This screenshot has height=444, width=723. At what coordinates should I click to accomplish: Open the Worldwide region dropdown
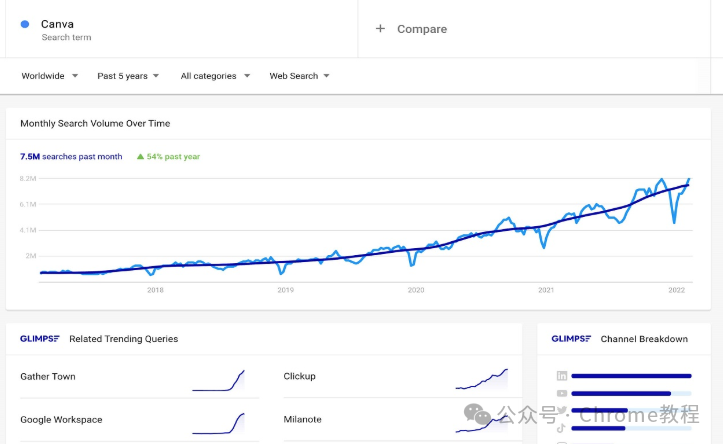tap(49, 76)
